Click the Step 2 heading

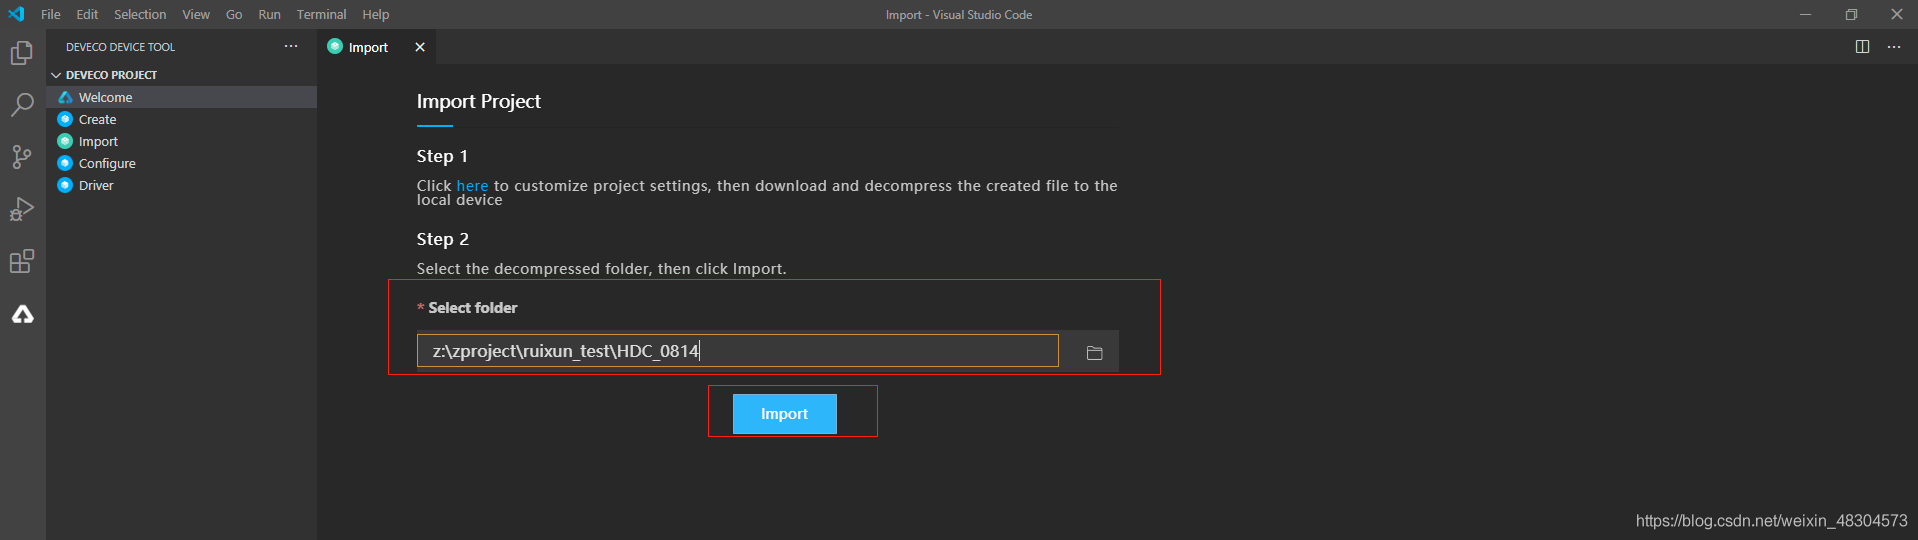pyautogui.click(x=443, y=239)
